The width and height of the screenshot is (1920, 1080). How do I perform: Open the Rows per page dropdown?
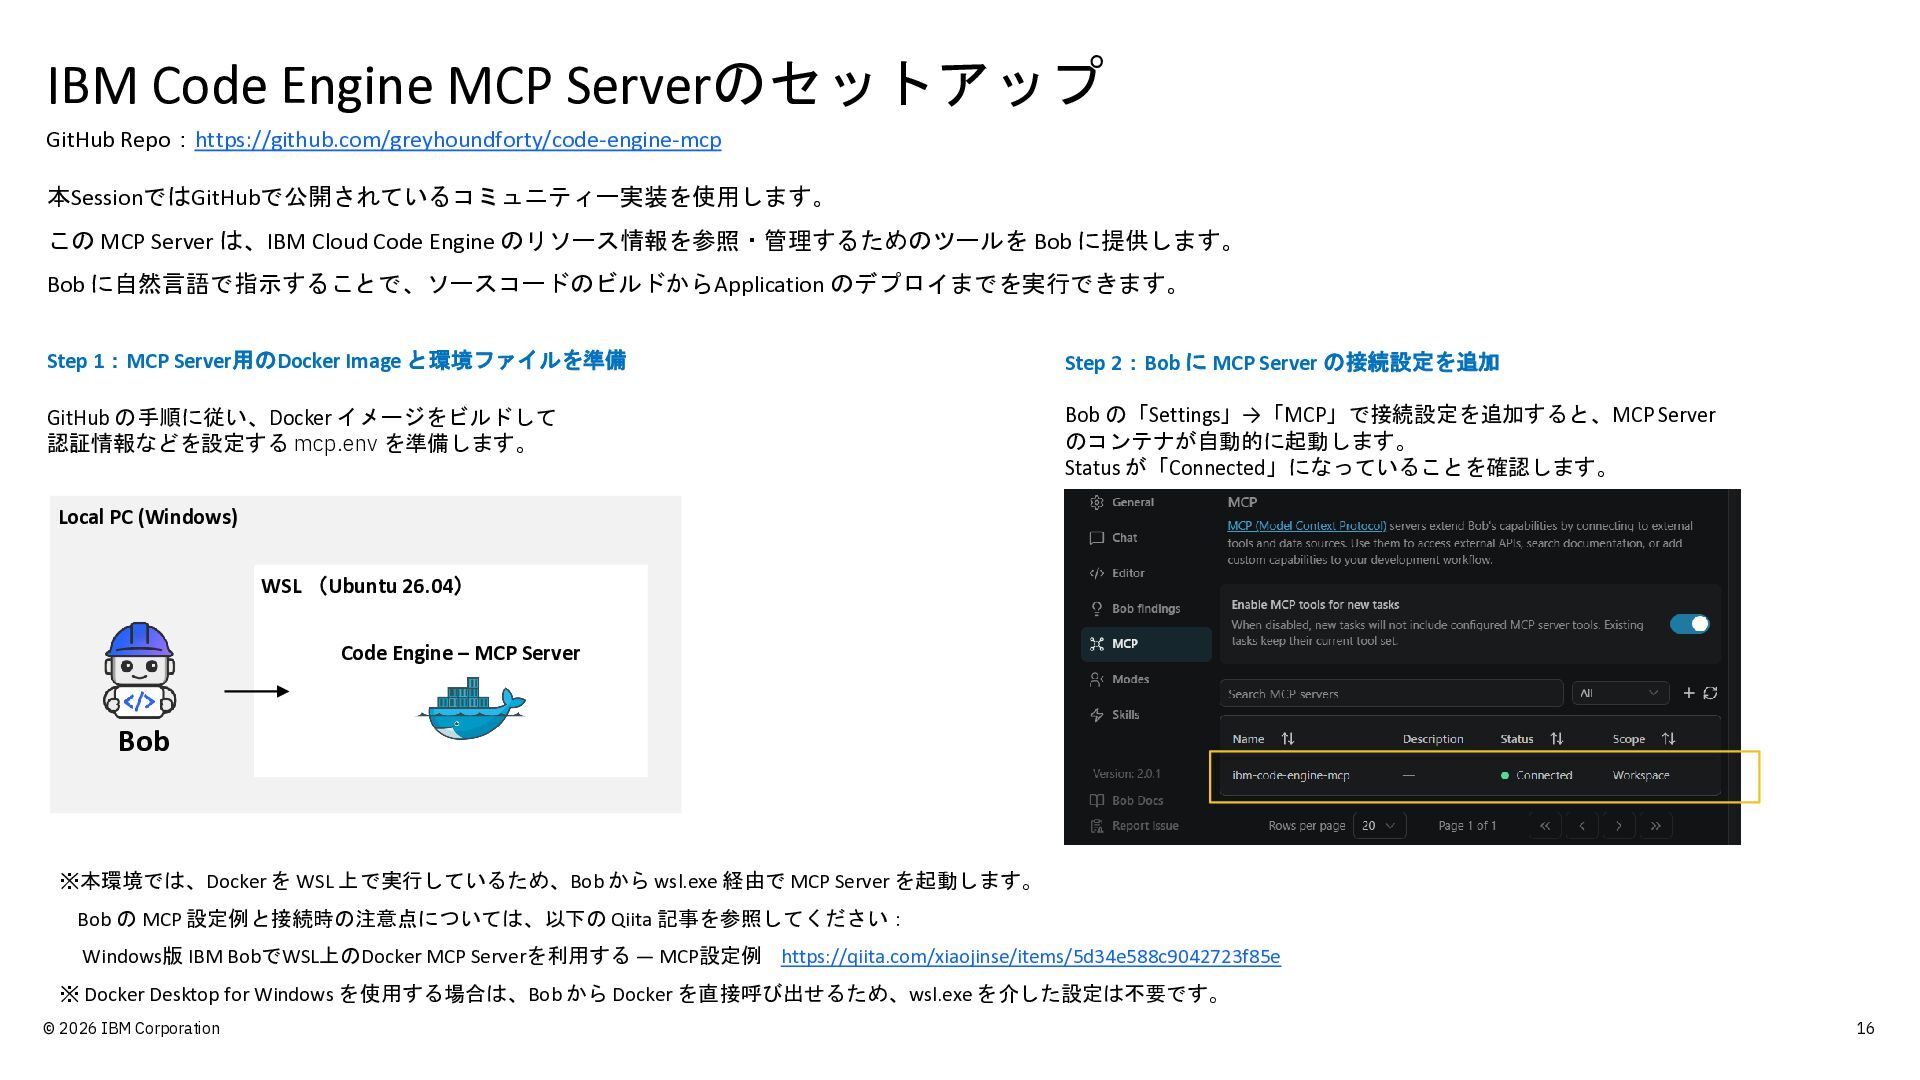1380,826
